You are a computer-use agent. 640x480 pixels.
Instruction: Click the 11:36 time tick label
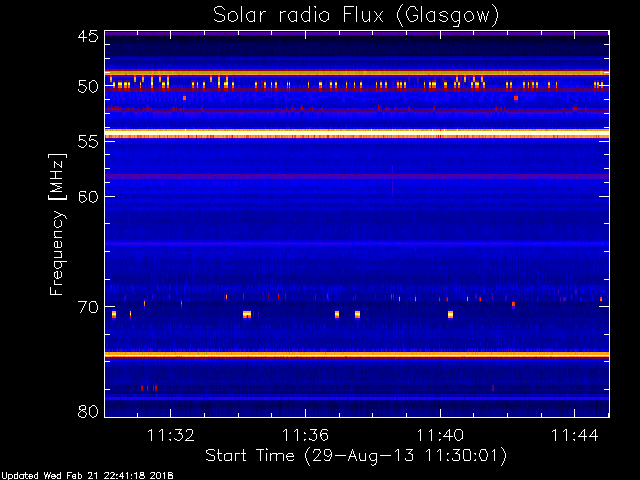tap(305, 435)
